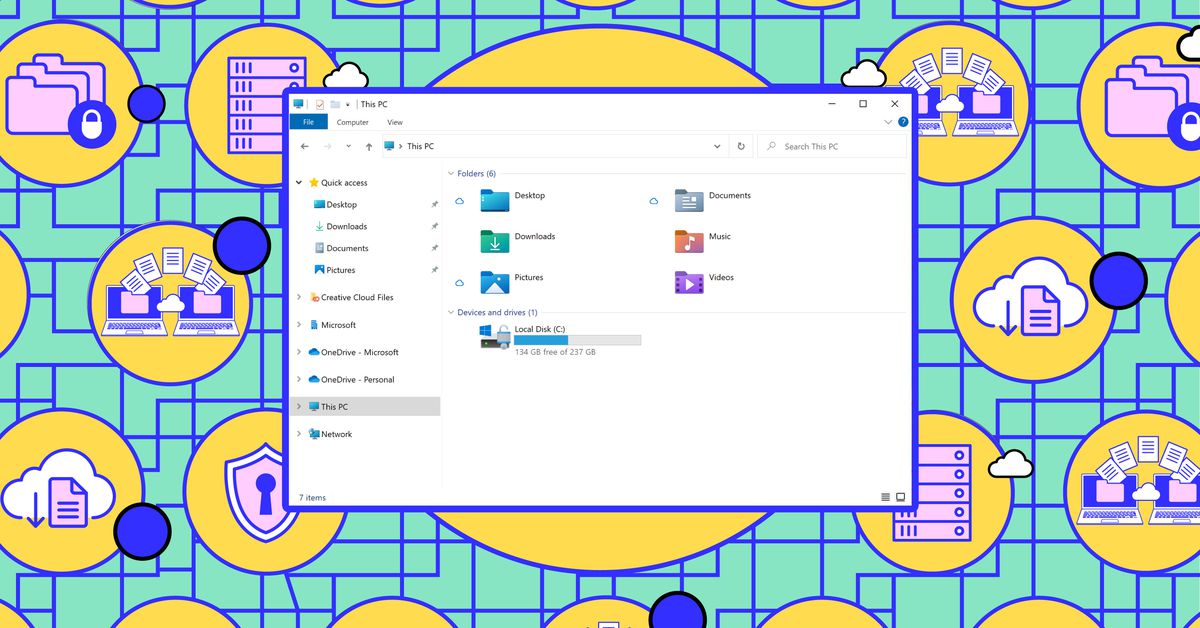Collapse the Quick access tree node

coord(300,183)
